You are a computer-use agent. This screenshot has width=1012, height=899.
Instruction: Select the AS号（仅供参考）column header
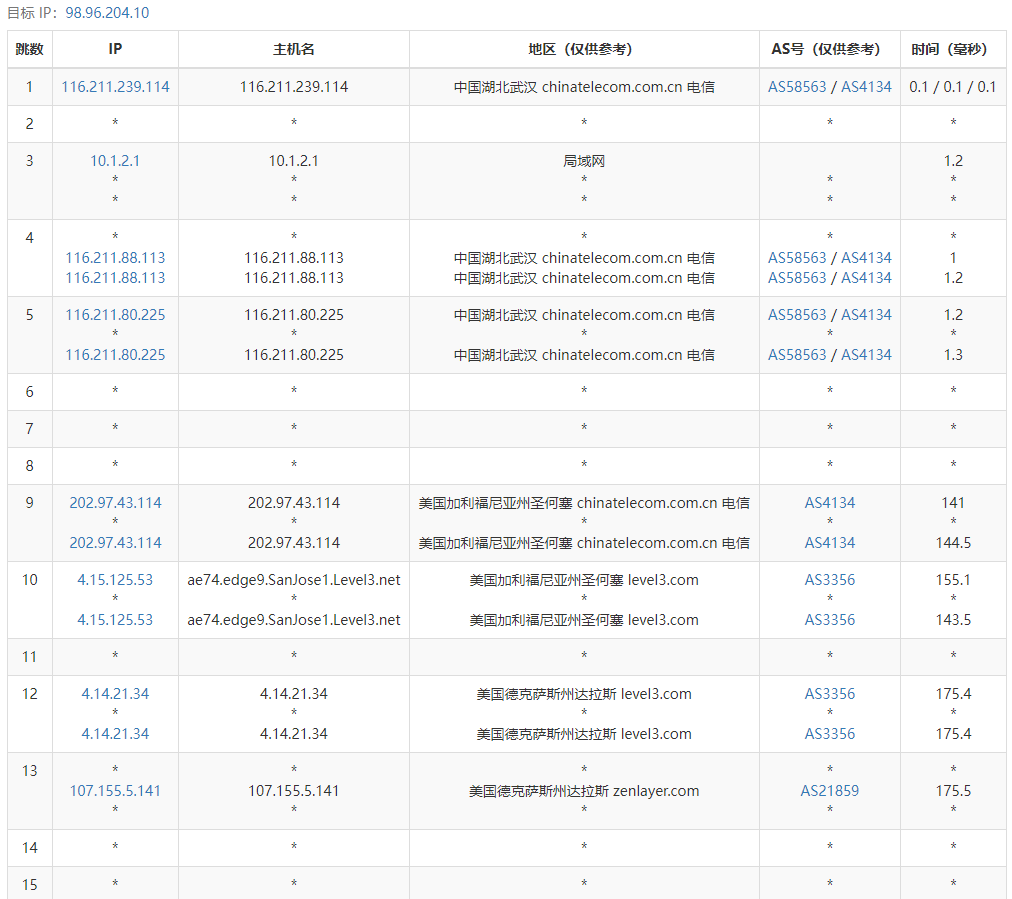(x=830, y=49)
